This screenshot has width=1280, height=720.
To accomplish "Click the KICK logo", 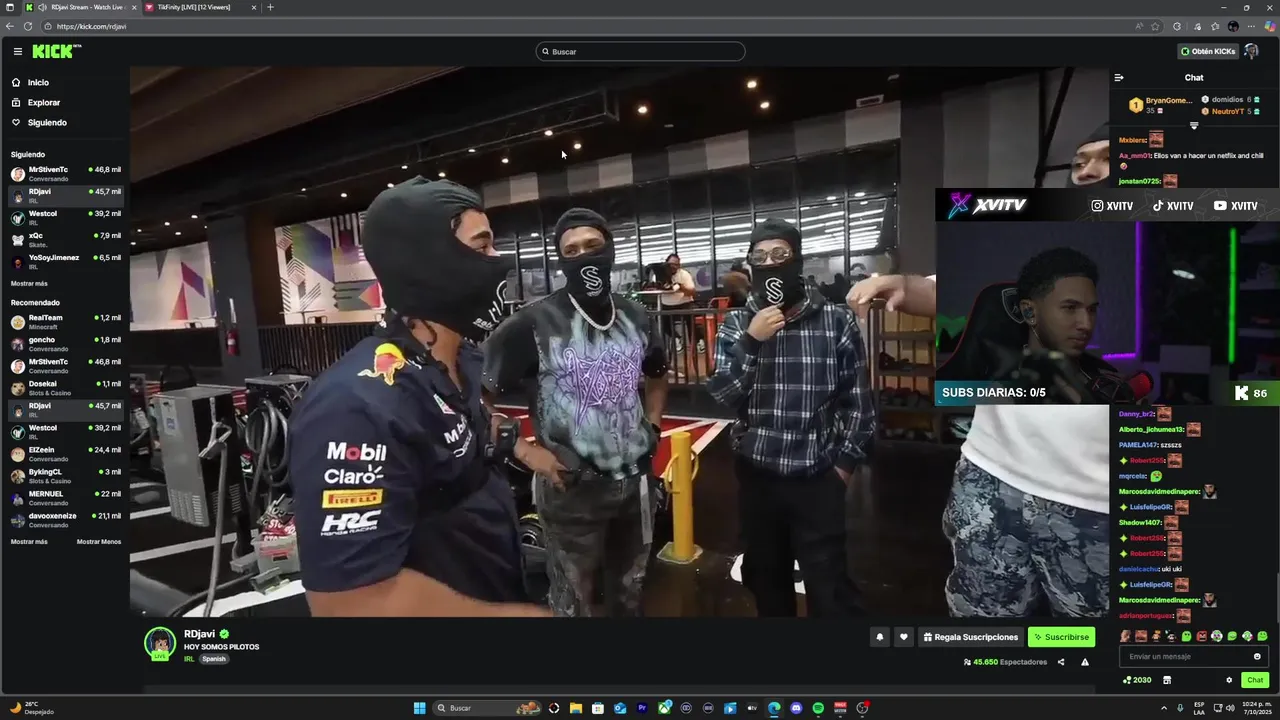I will (56, 51).
